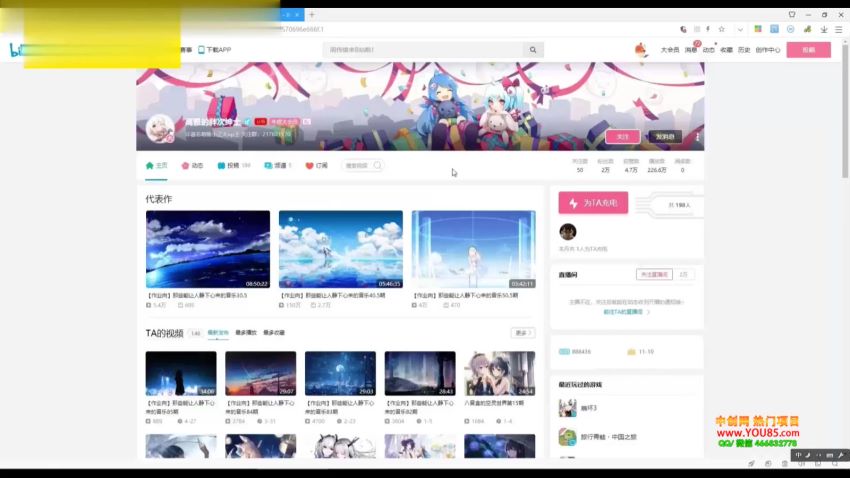Click the 粉丝数 2万 stat

(605, 166)
